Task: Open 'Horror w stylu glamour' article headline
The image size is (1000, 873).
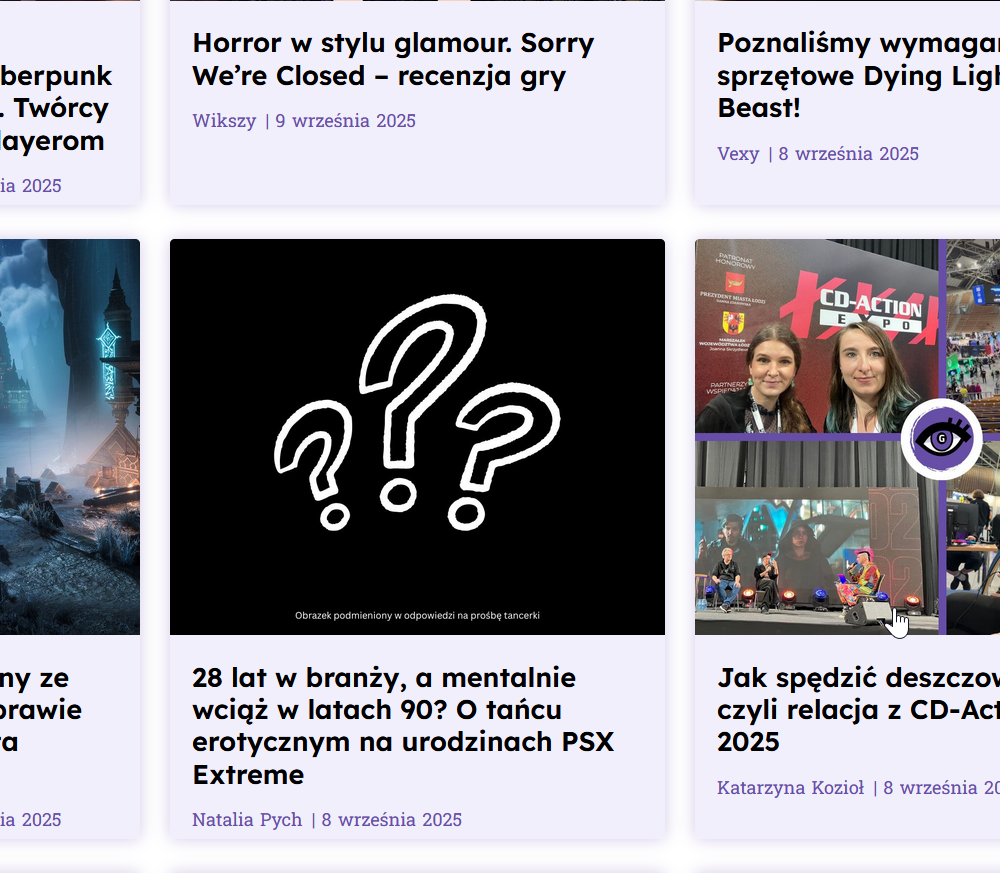Action: (393, 59)
